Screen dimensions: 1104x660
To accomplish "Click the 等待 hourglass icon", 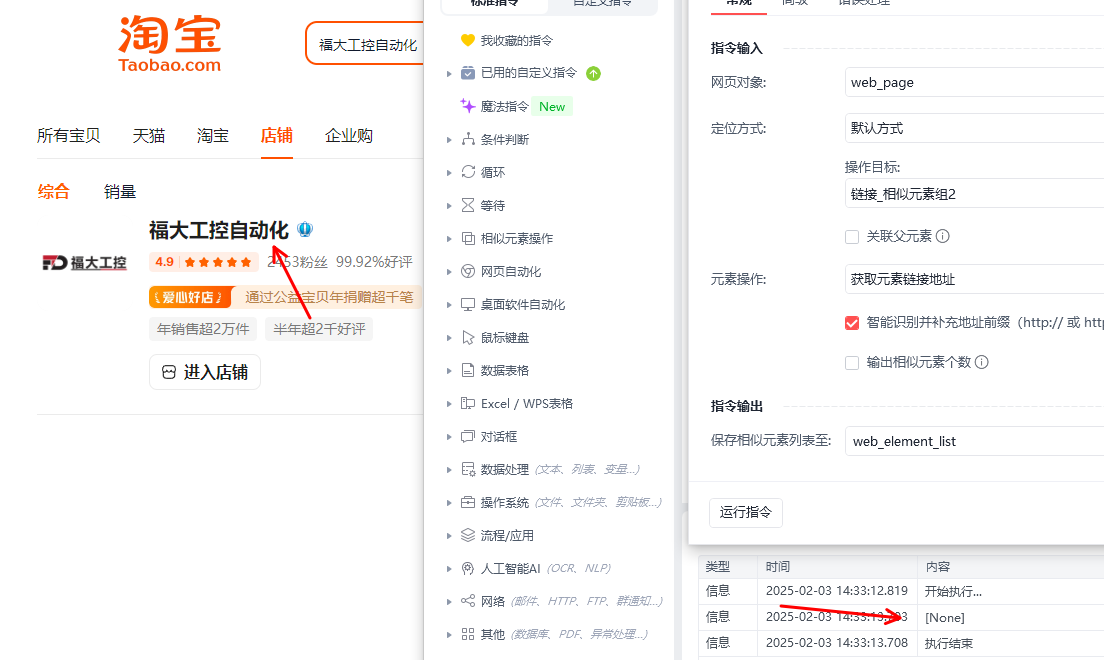I will [468, 205].
